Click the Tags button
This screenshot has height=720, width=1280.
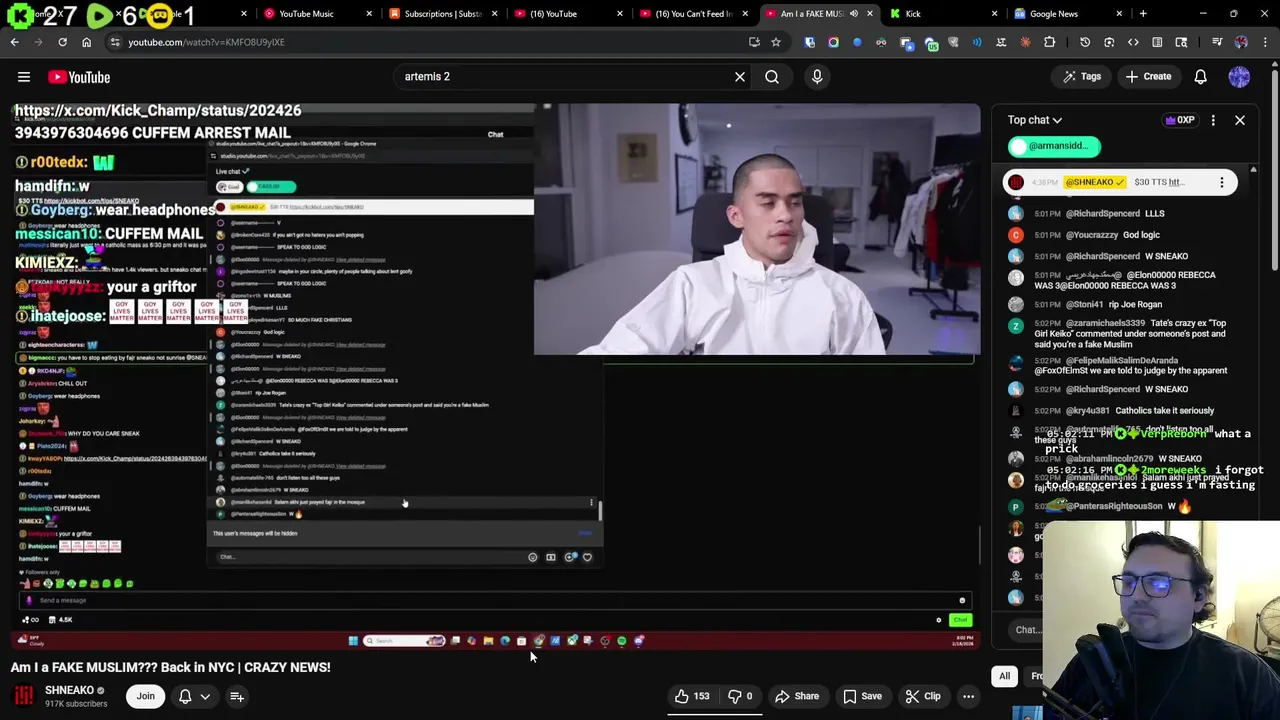(1081, 77)
